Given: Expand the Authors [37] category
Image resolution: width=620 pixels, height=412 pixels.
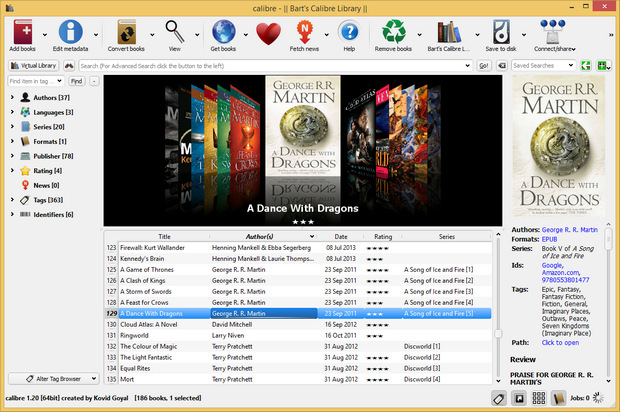Looking at the screenshot, I should tap(12, 97).
